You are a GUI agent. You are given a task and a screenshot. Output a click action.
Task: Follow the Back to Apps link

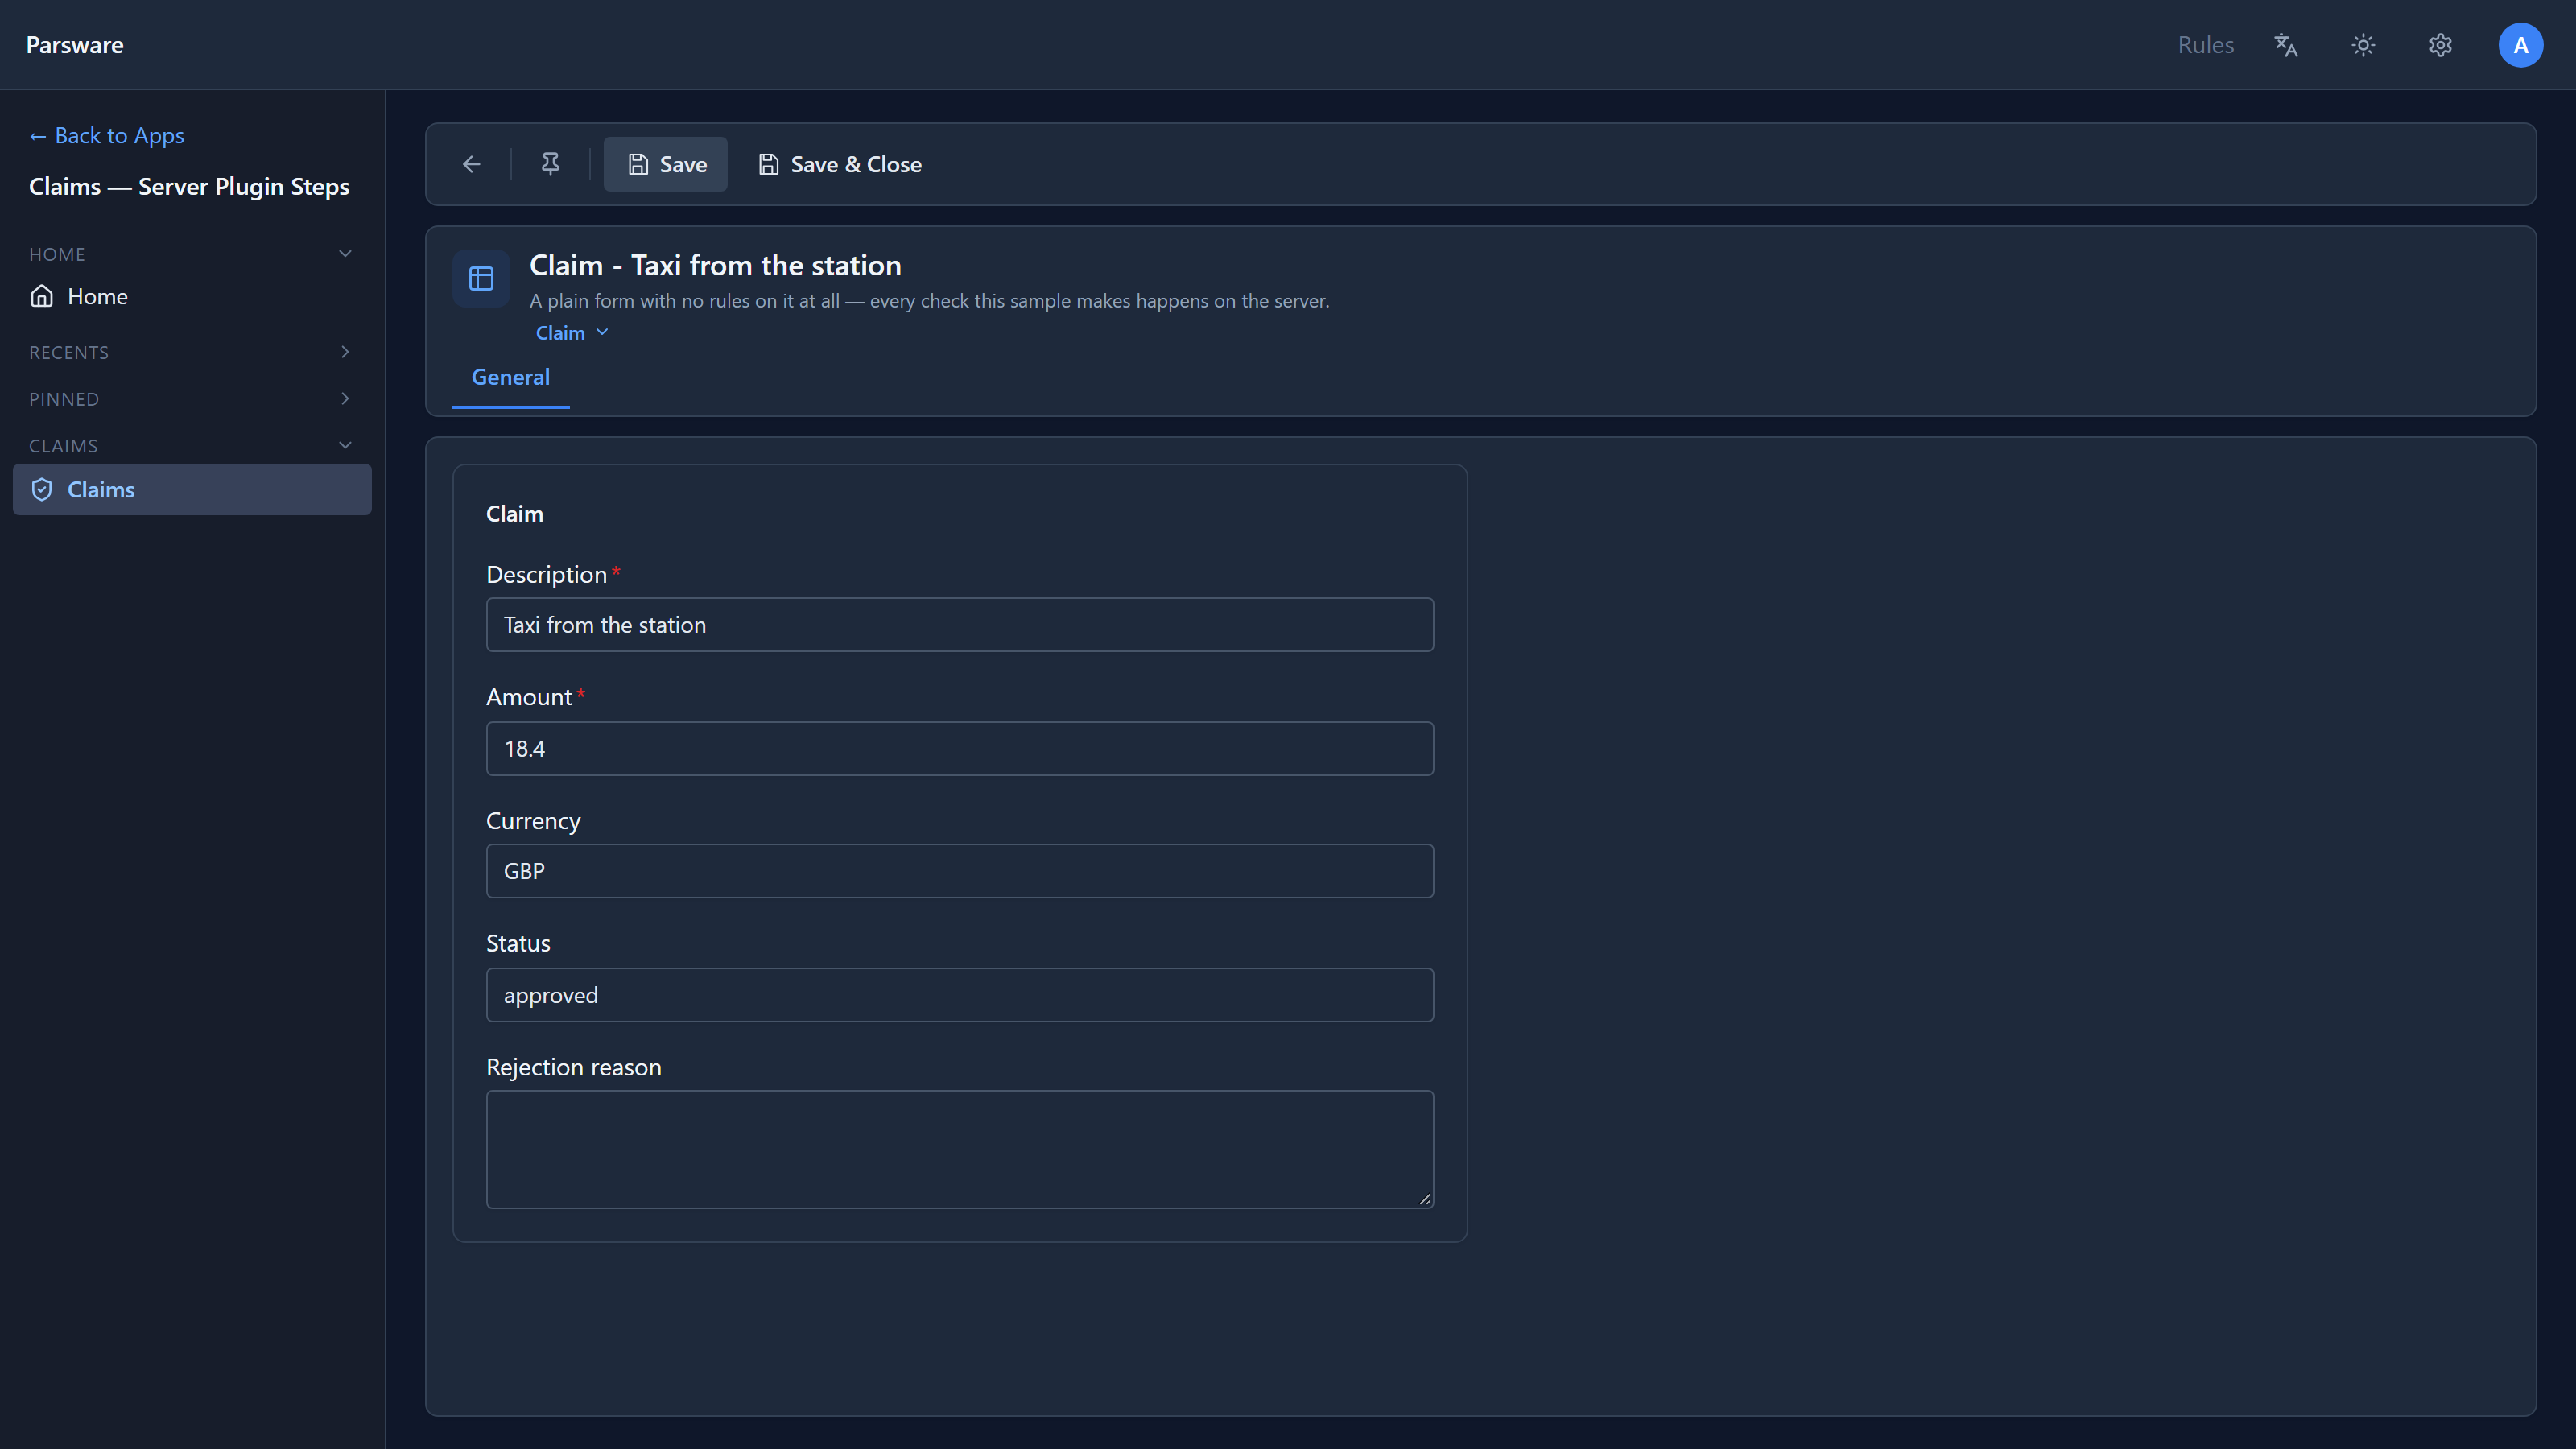tap(107, 135)
